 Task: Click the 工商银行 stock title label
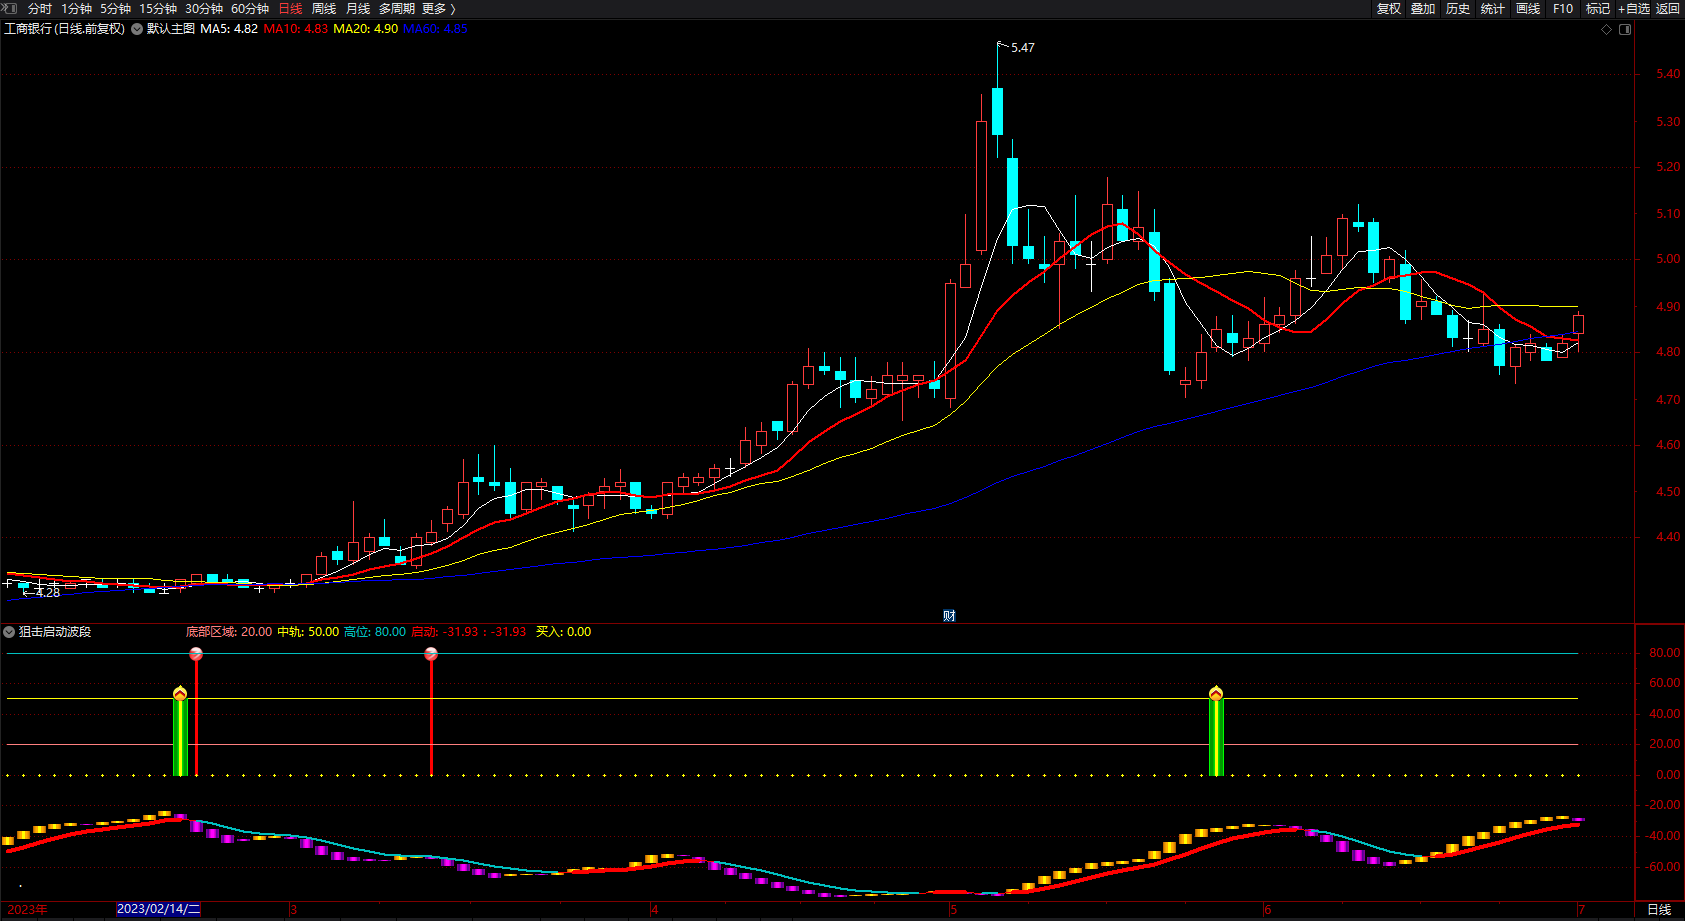[x=65, y=29]
